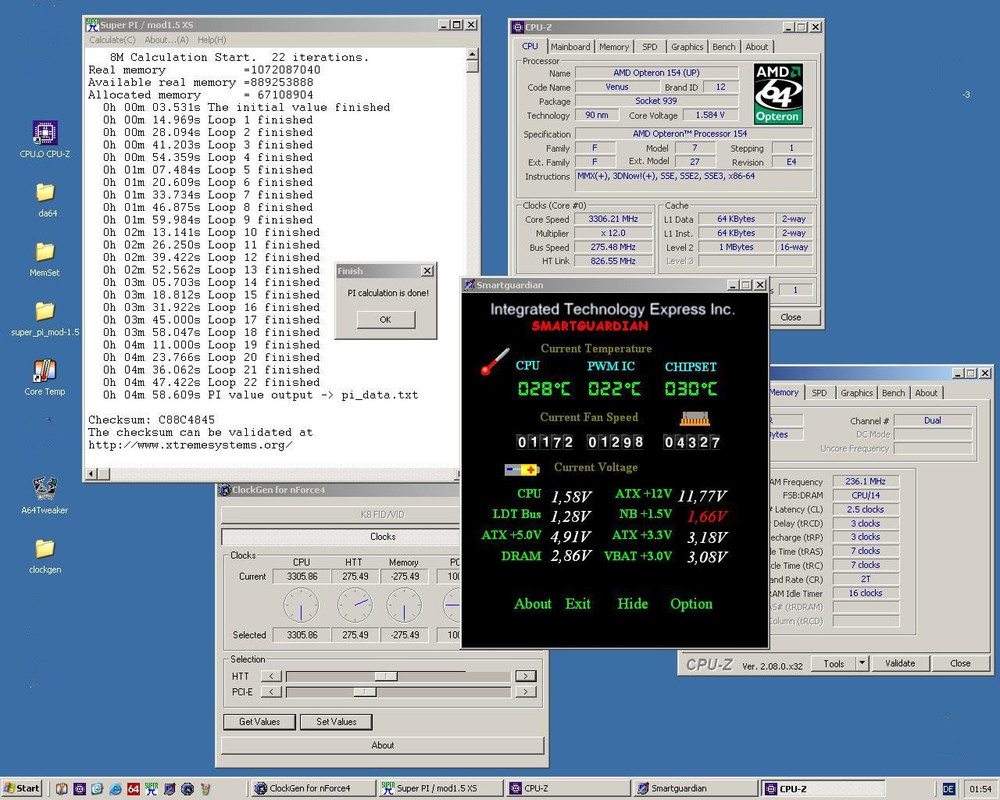The image size is (1000, 800).
Task: Click the fan speed heatsink icon
Action: (695, 419)
